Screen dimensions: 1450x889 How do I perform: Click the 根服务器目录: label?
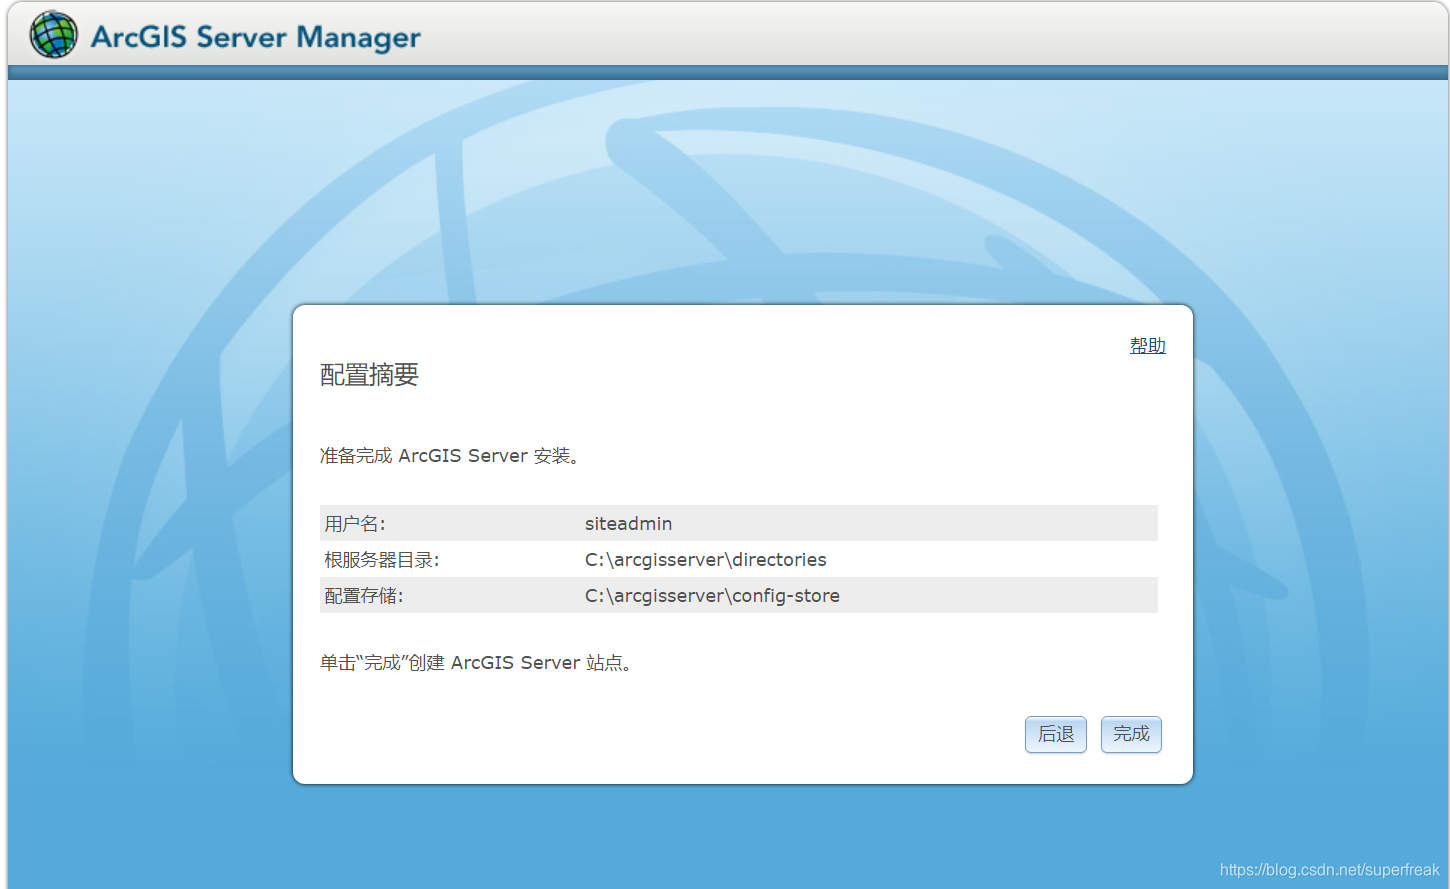tap(382, 559)
